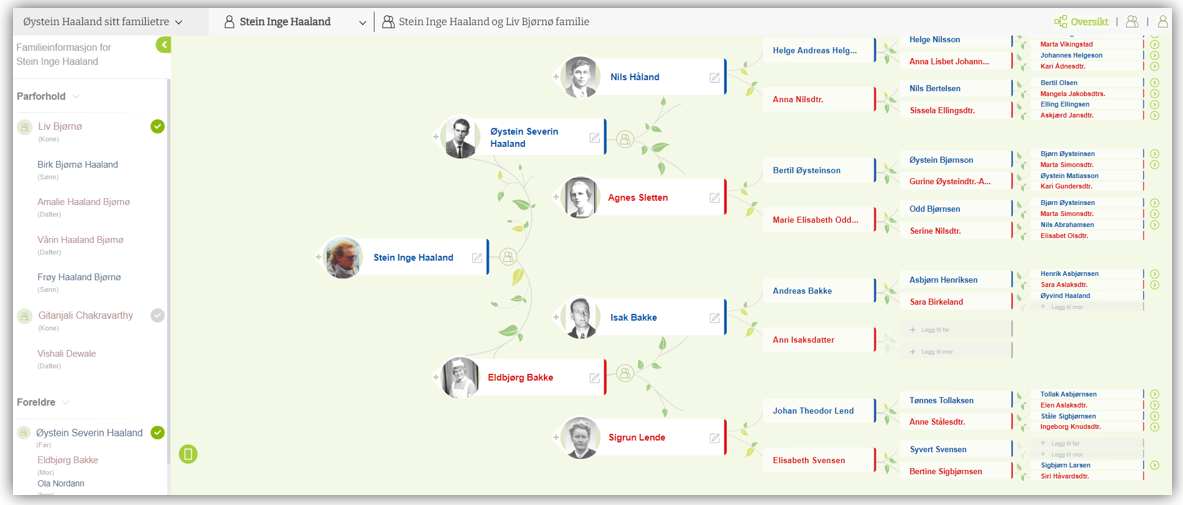Open the single person icon at top right
The width and height of the screenshot is (1183, 505).
point(1163,21)
